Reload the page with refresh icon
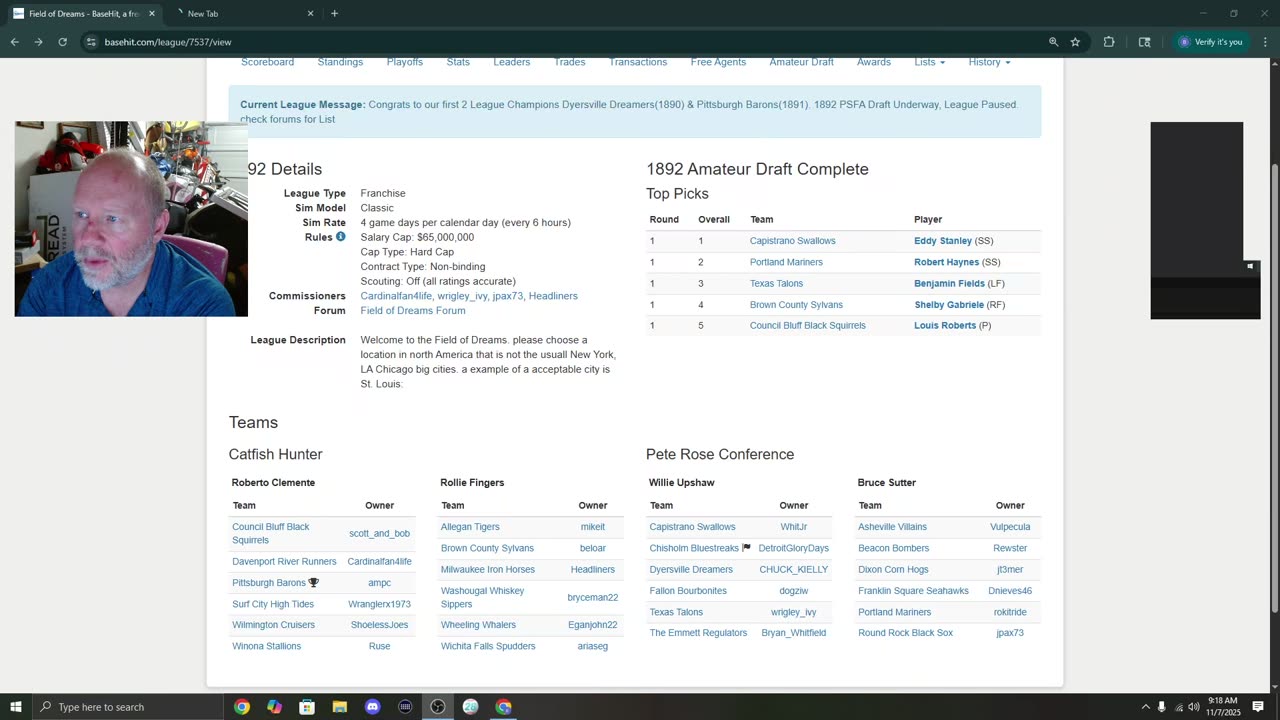 coord(62,42)
